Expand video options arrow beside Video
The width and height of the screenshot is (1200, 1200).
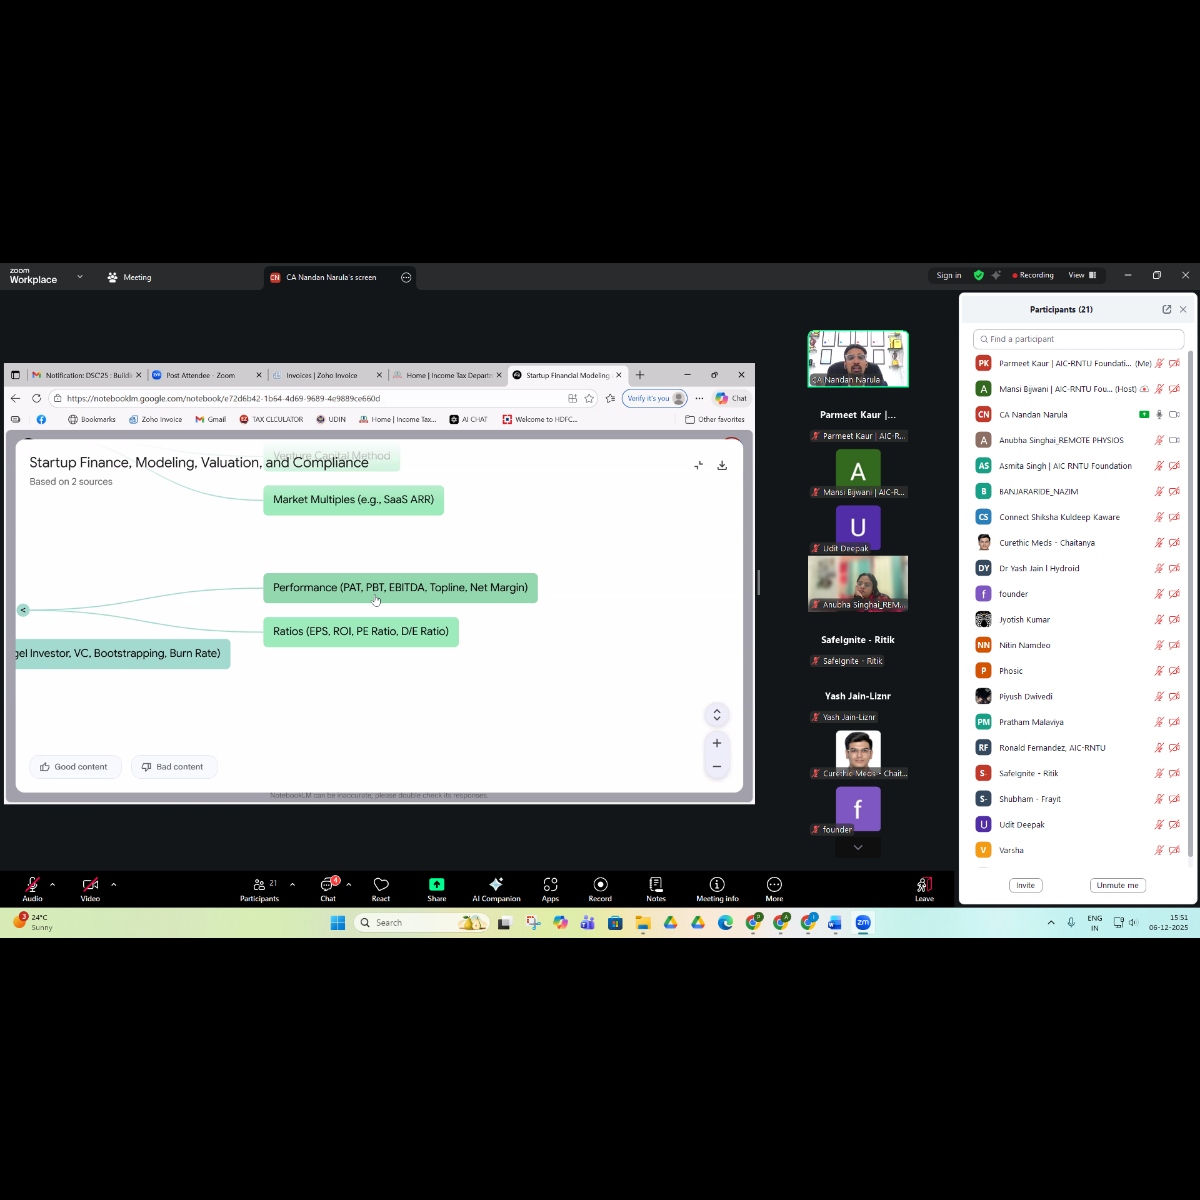click(x=113, y=884)
